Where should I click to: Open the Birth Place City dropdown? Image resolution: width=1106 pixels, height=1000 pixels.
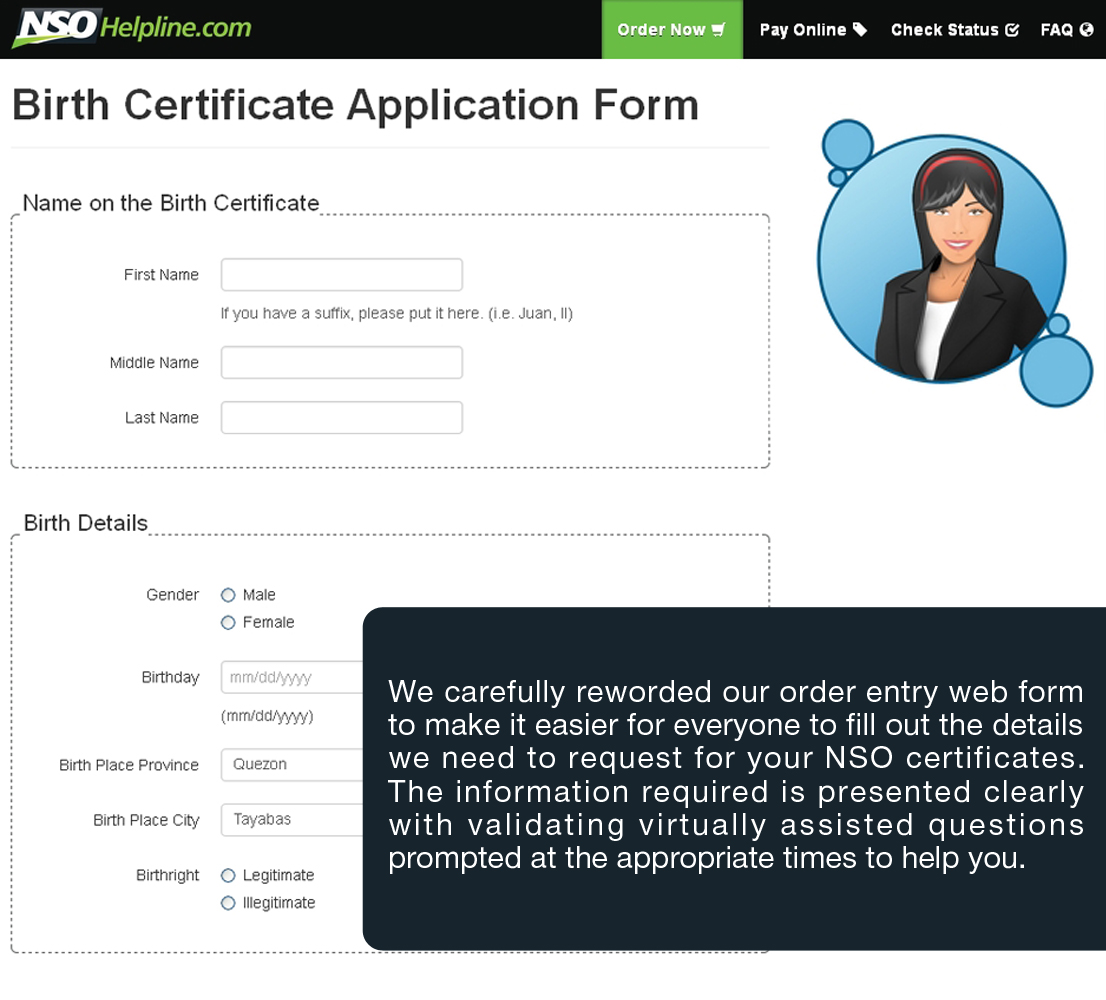pyautogui.click(x=292, y=819)
